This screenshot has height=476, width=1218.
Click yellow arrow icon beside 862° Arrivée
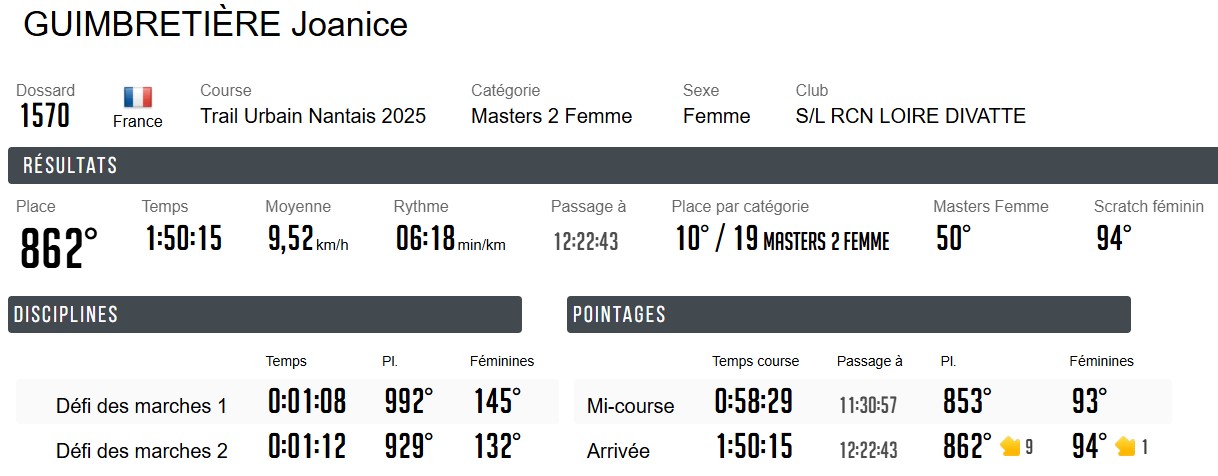tap(1010, 446)
